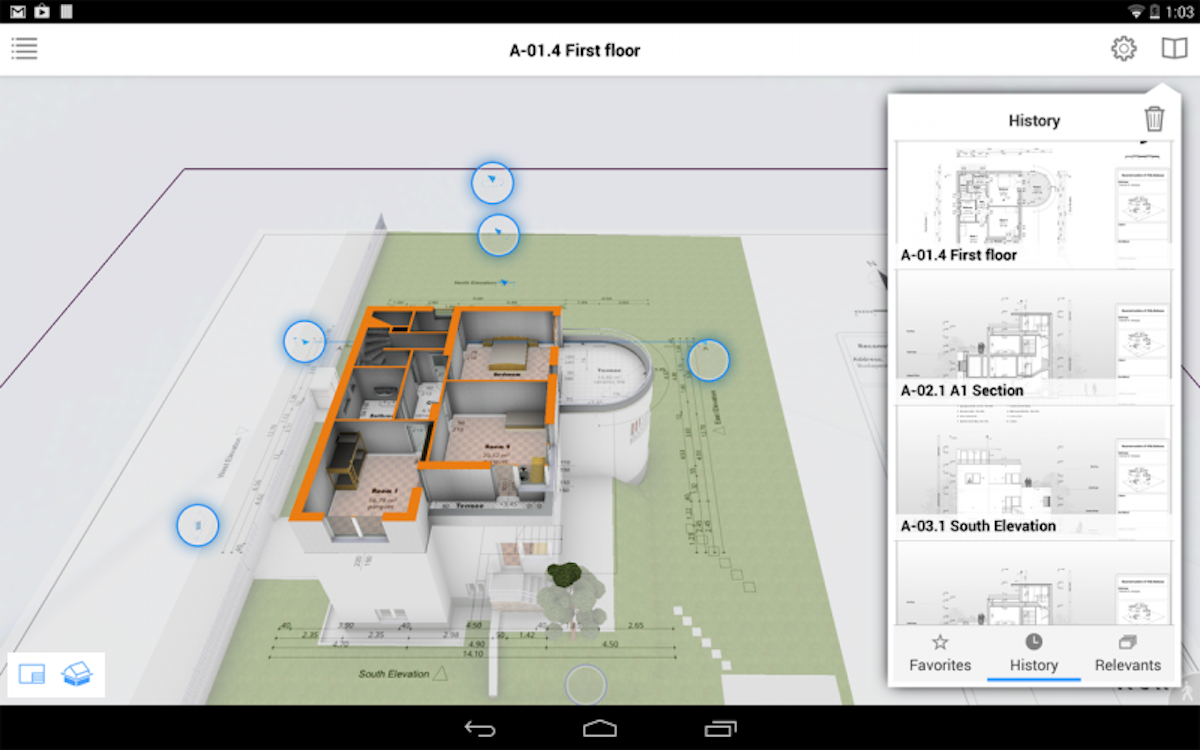The width and height of the screenshot is (1200, 750).
Task: Toggle the East Elevation camera marker right side
Action: tap(708, 360)
